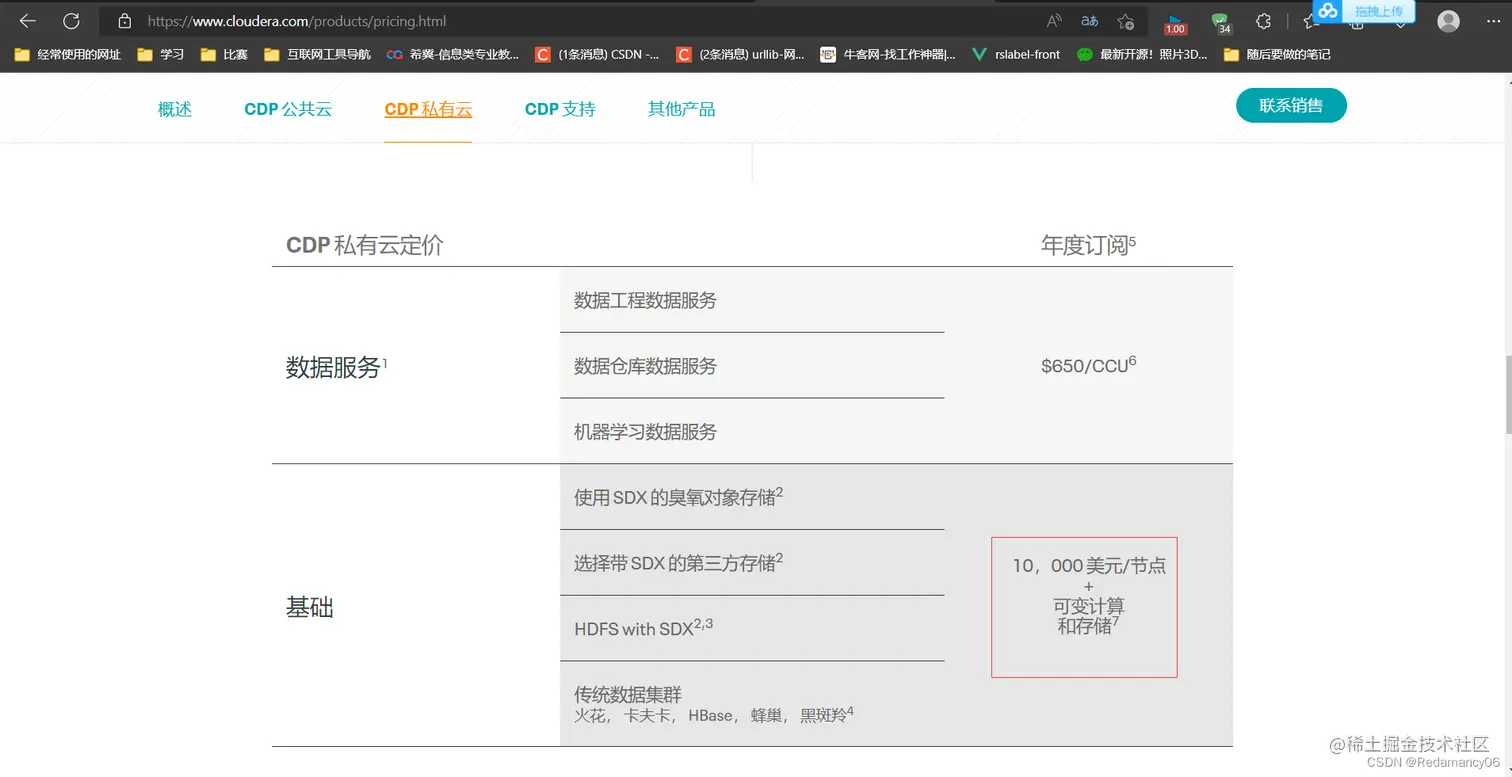Click the 可变计算和存储 text

pyautogui.click(x=1088, y=616)
